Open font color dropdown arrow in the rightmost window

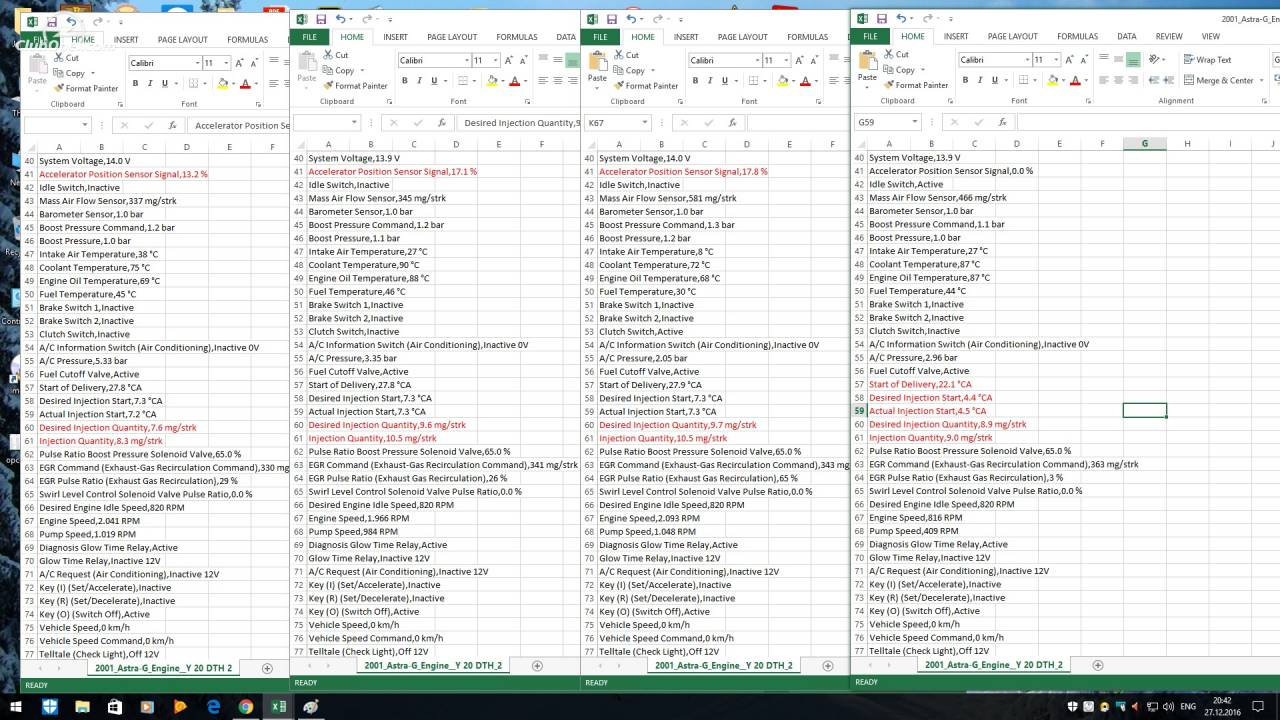point(1084,80)
